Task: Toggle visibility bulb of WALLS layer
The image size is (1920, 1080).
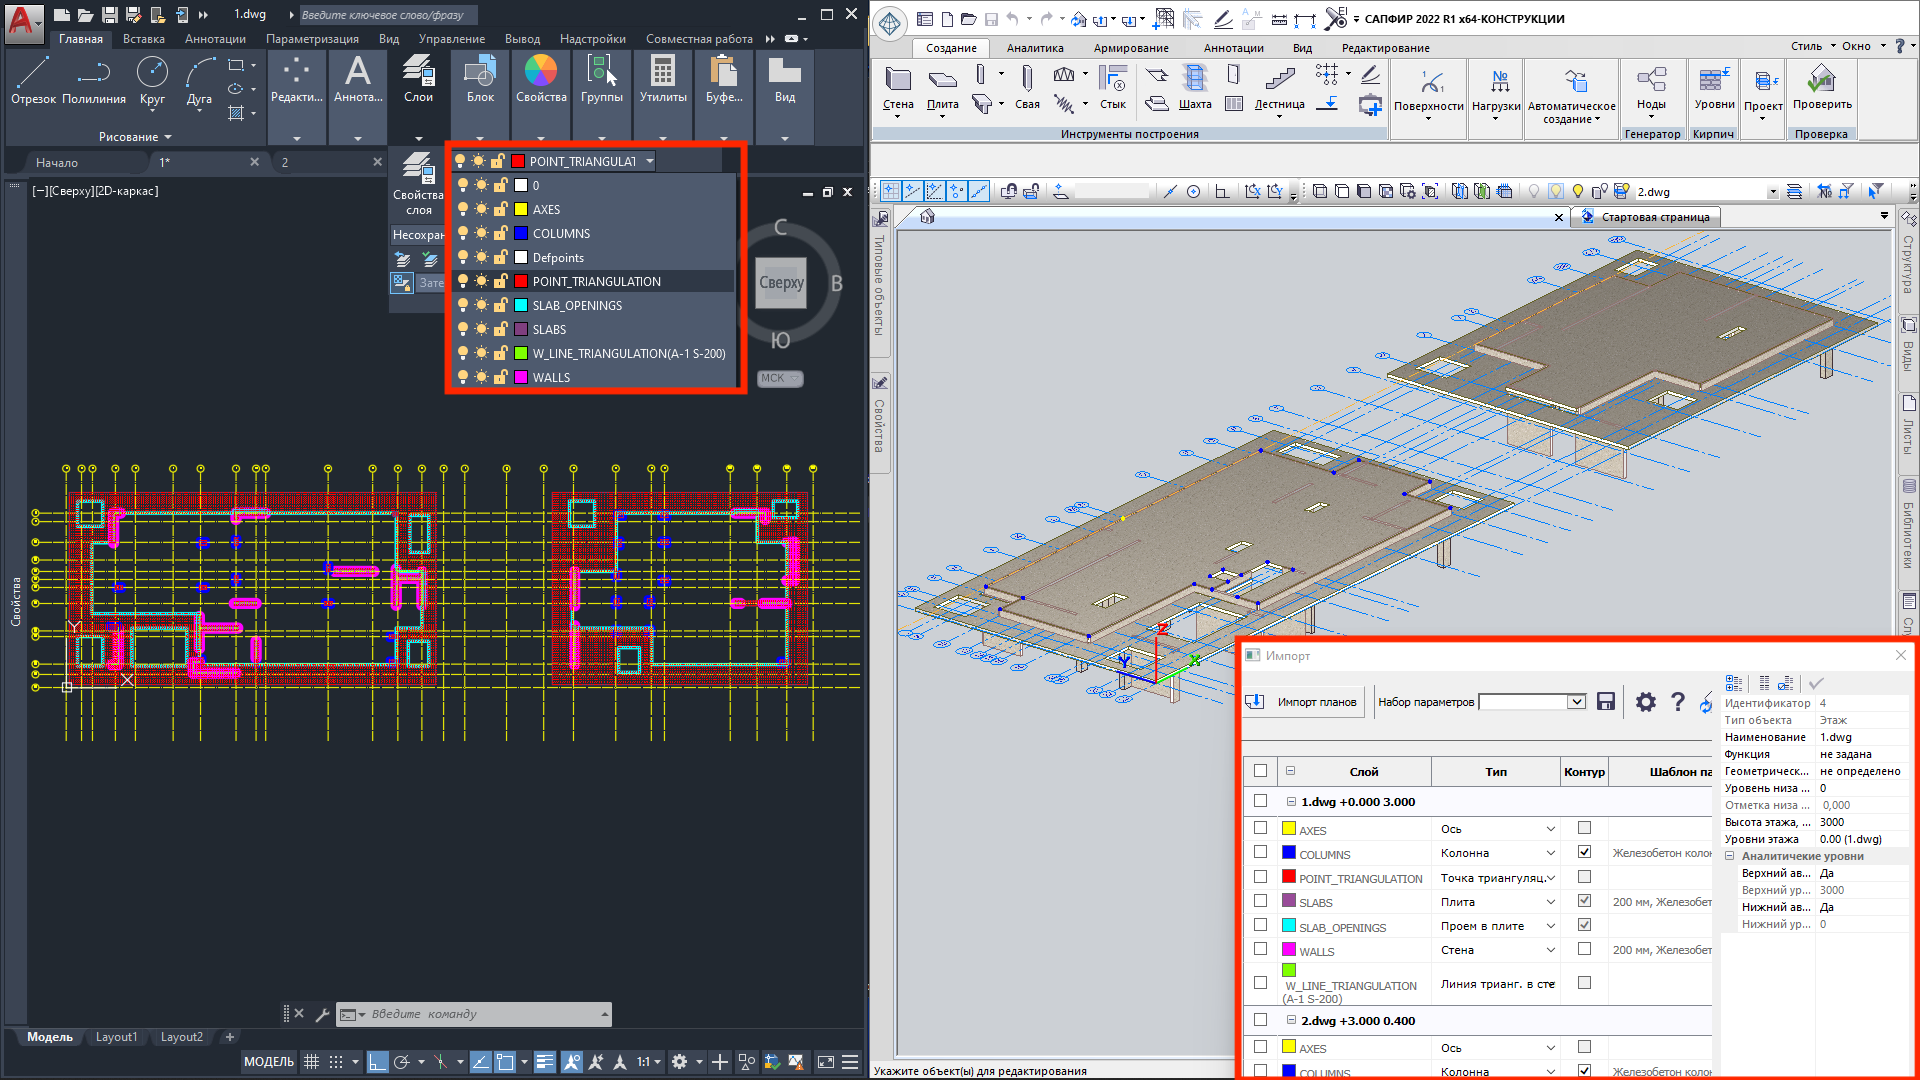Action: click(x=463, y=377)
